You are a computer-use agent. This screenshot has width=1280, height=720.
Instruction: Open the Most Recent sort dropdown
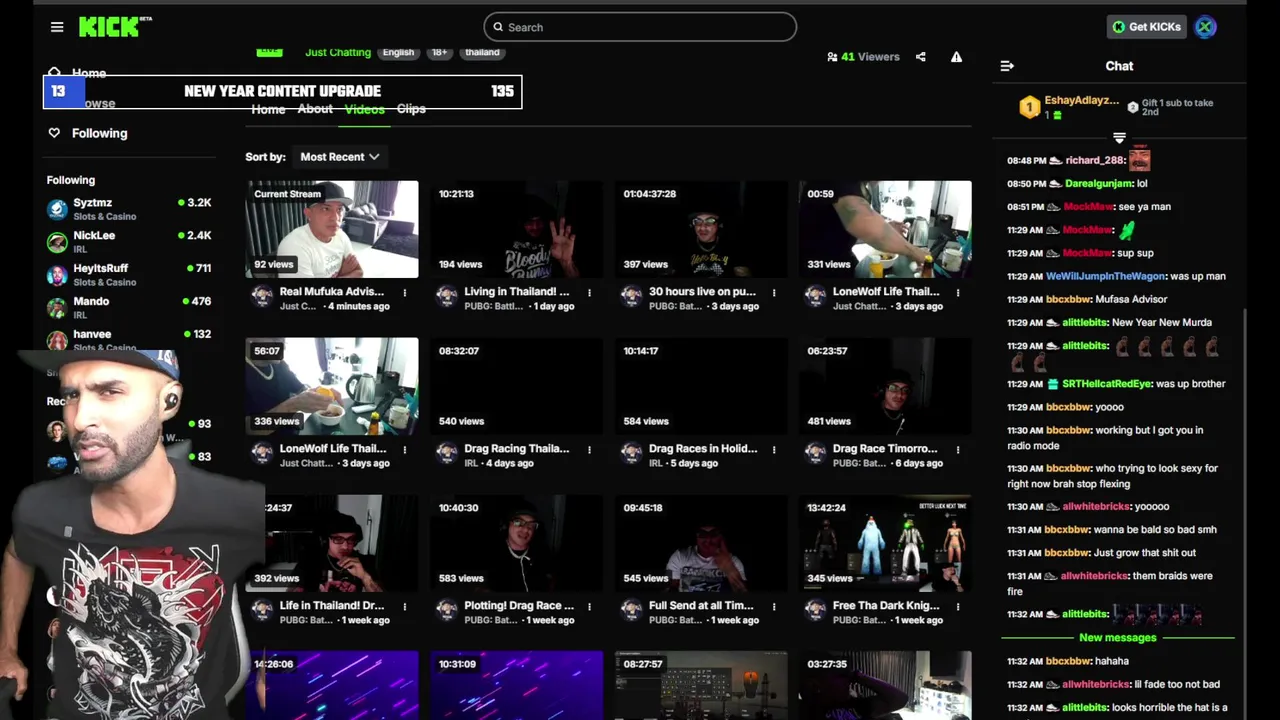339,157
